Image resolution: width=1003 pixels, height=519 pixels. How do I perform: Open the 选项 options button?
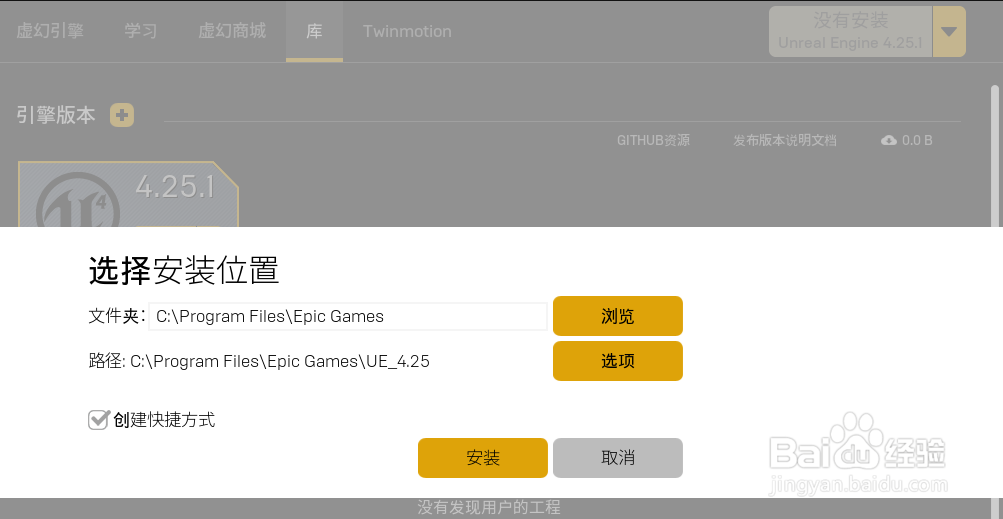617,361
